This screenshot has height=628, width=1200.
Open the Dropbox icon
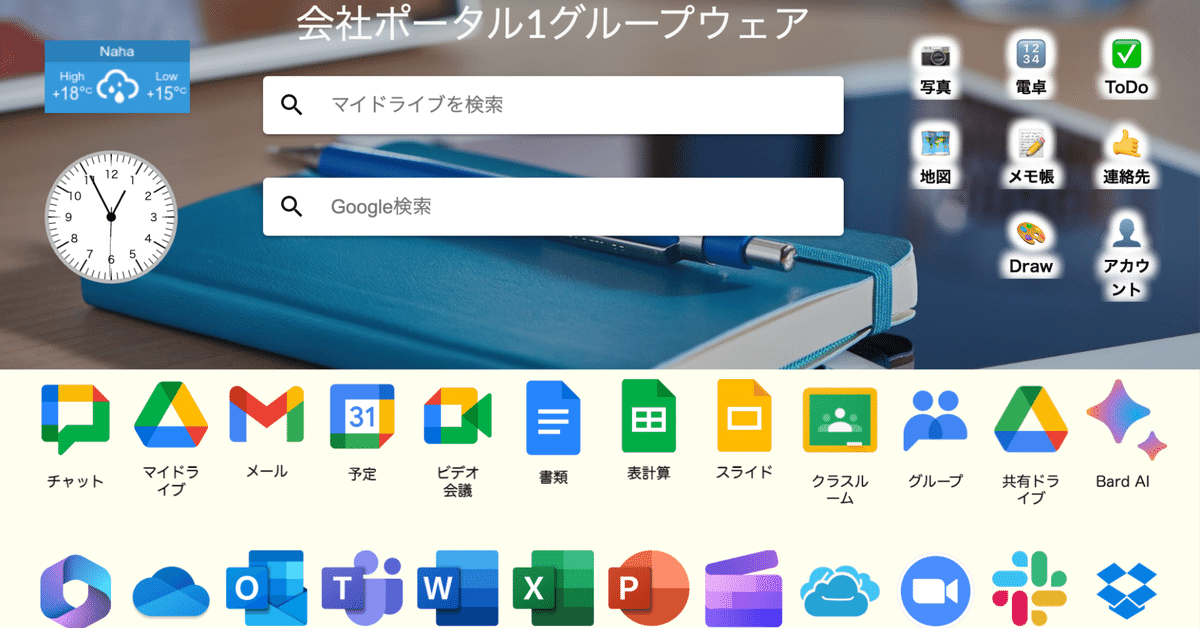(x=1127, y=590)
